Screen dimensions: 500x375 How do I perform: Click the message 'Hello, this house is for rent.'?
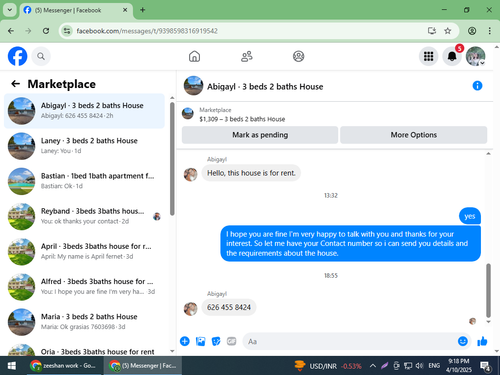tap(251, 173)
